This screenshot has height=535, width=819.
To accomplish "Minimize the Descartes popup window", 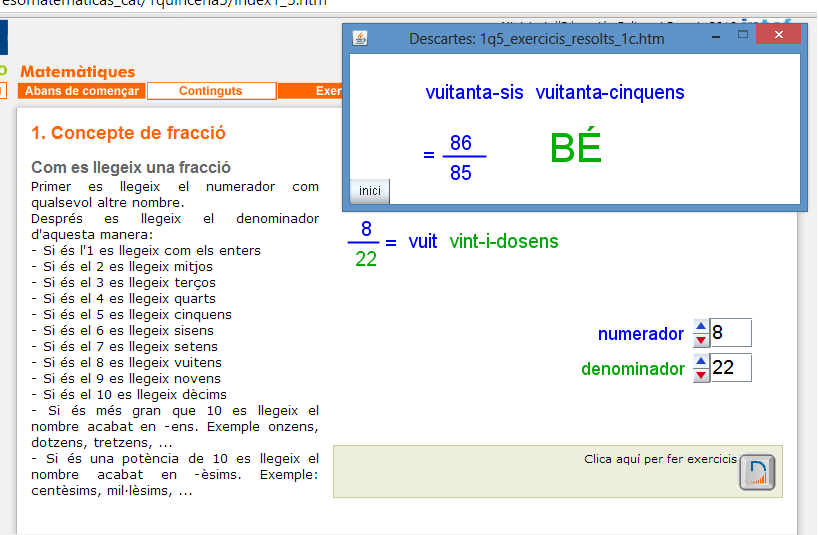I will click(x=715, y=35).
